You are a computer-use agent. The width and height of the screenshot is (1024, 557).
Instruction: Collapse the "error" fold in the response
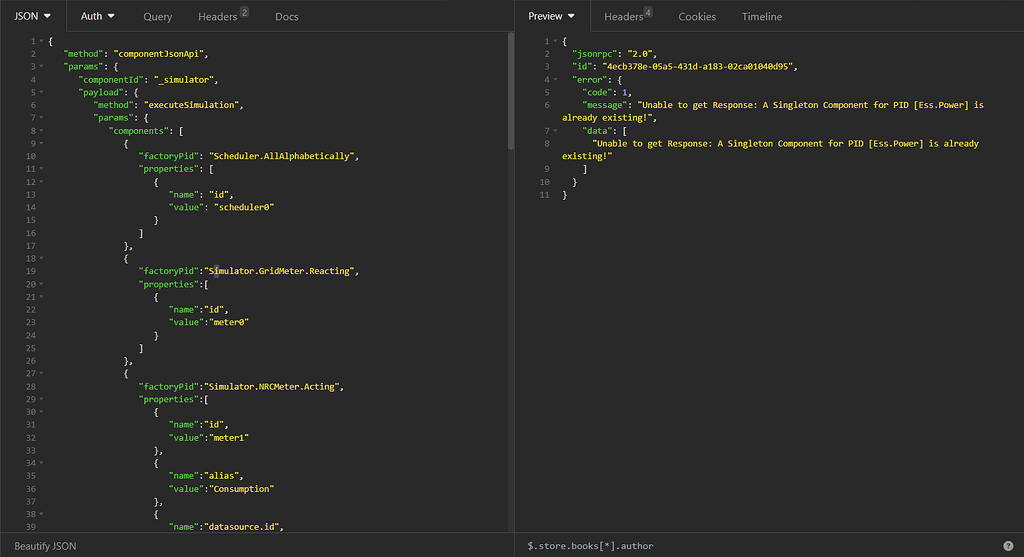pos(555,80)
